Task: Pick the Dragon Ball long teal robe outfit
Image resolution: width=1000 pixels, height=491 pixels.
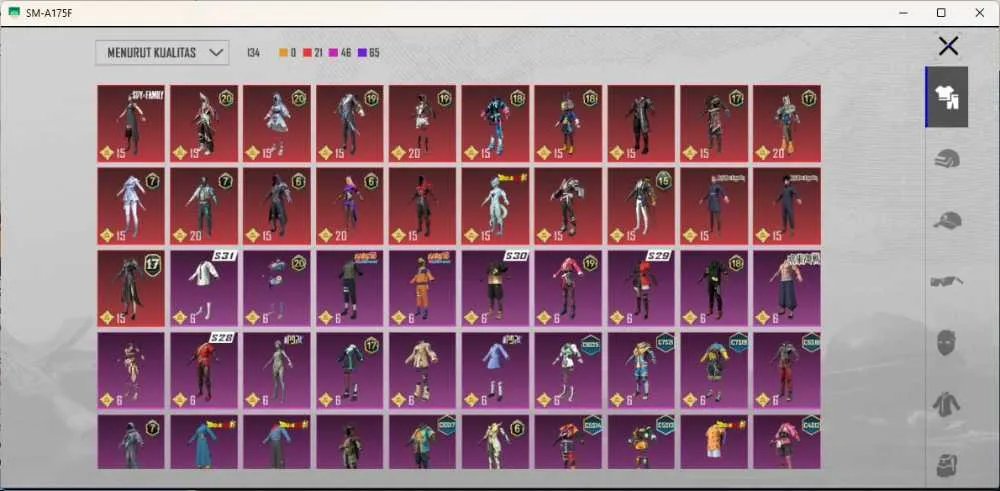Action: (x=204, y=442)
